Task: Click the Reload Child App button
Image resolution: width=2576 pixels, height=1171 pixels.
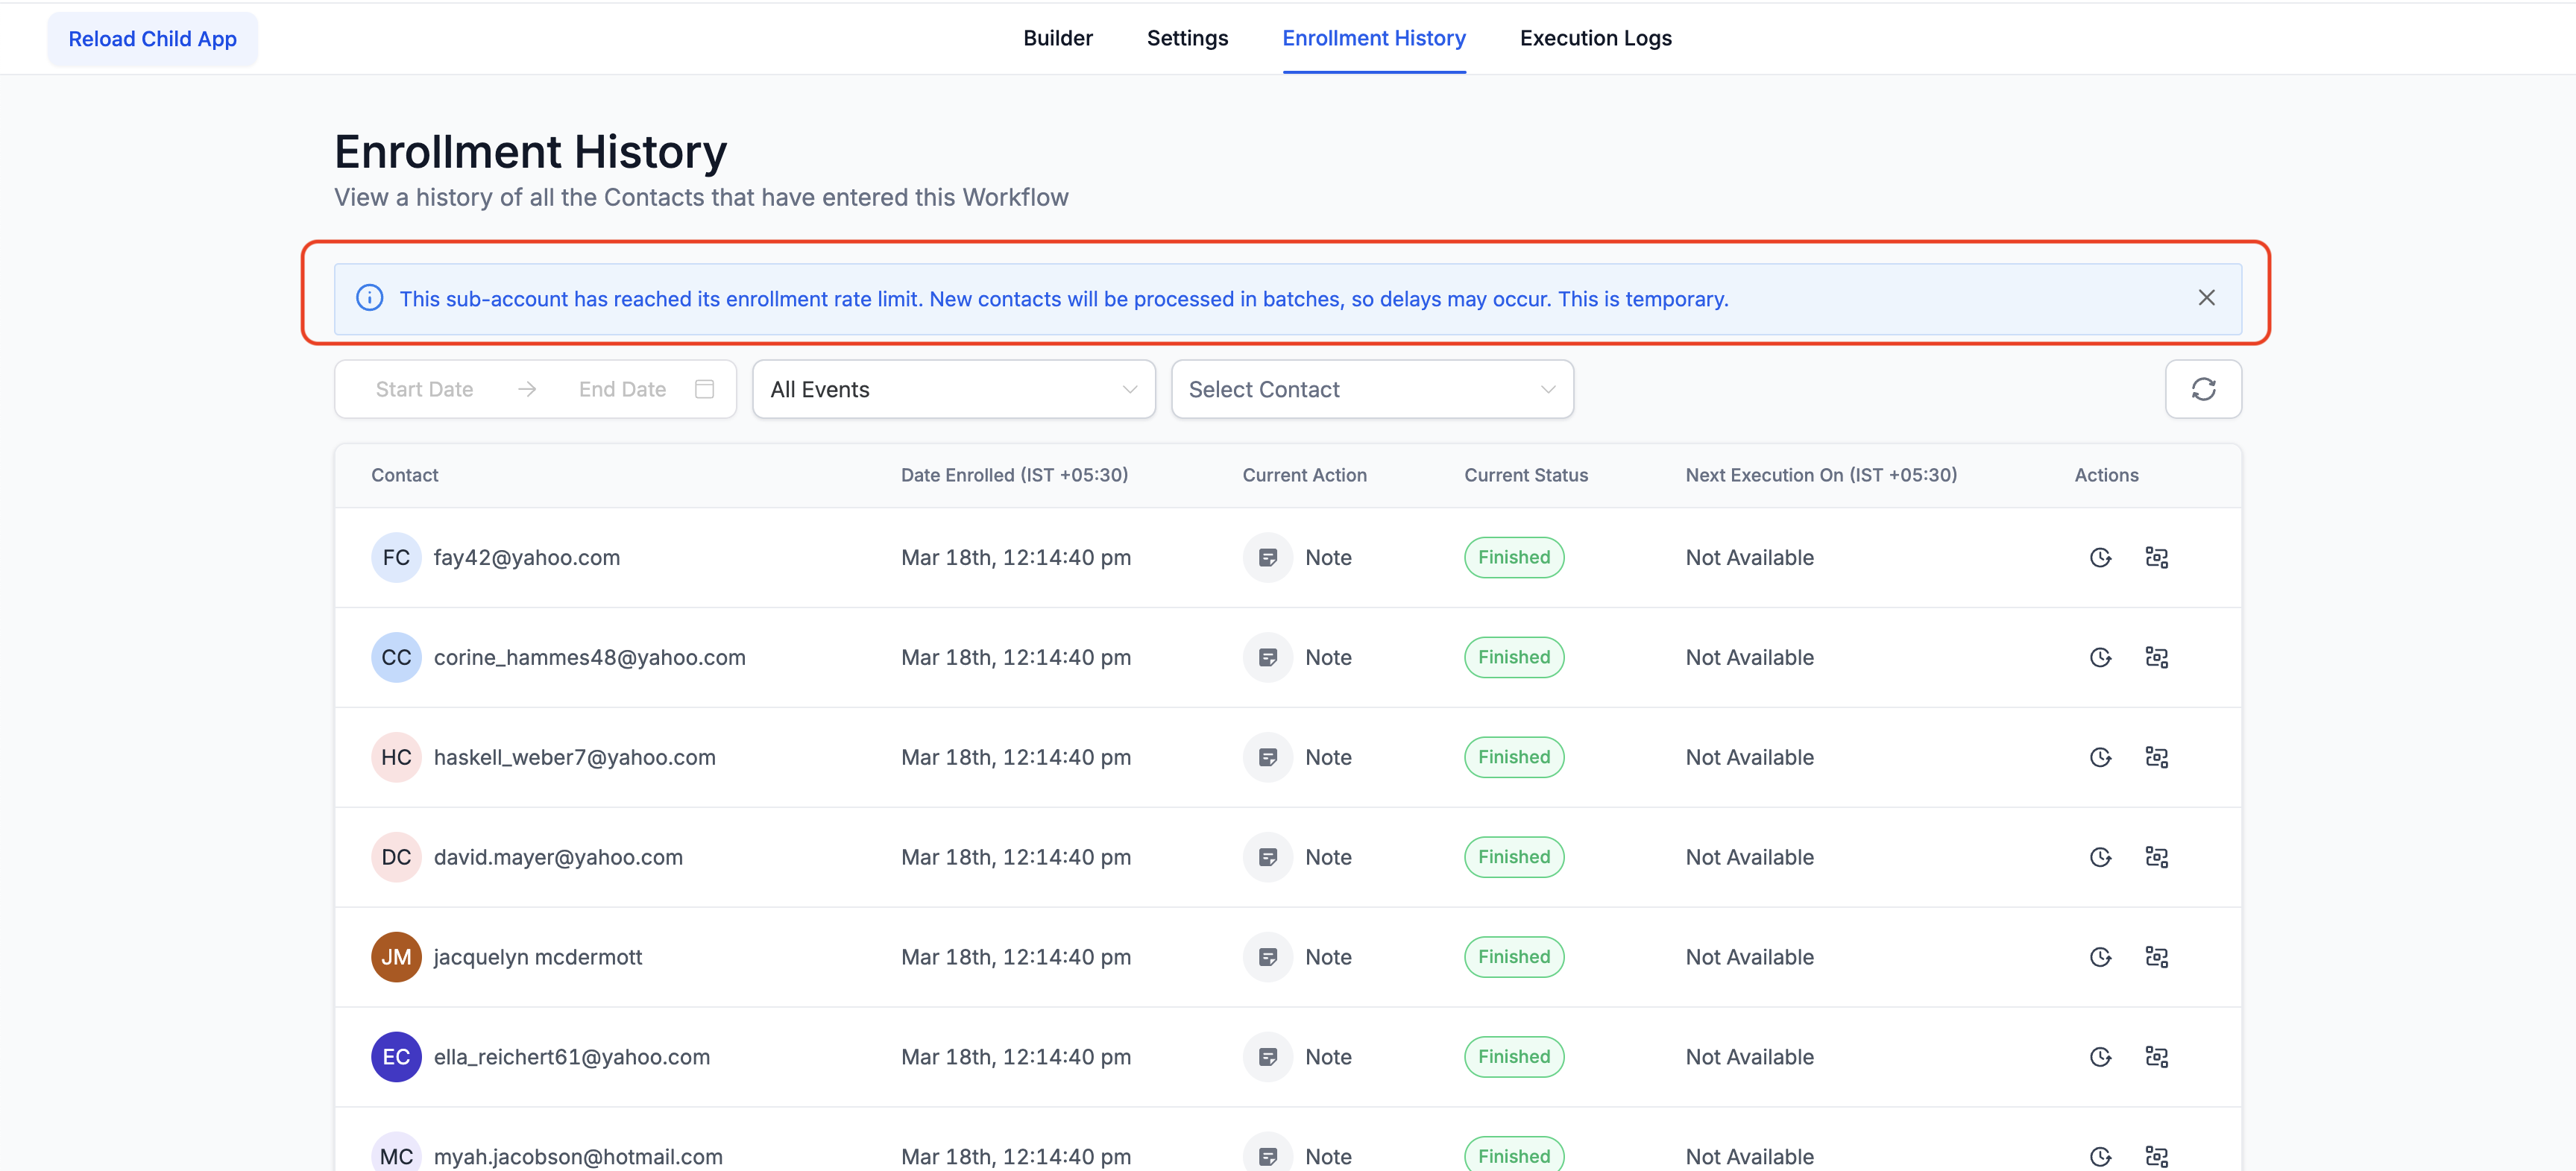Action: point(152,39)
